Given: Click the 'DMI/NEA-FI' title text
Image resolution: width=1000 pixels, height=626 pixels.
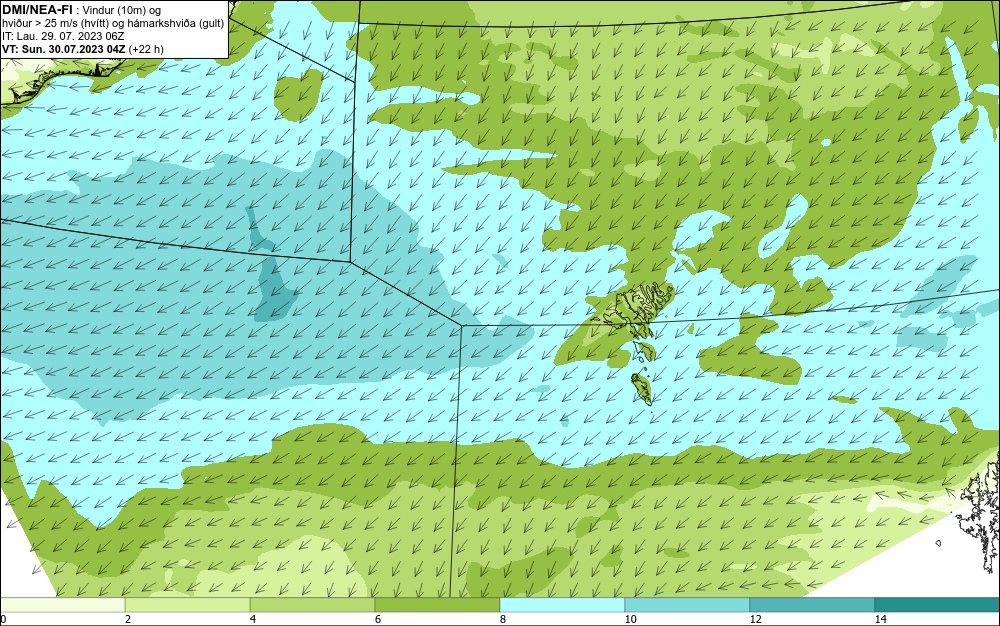Looking at the screenshot, I should pos(38,10).
